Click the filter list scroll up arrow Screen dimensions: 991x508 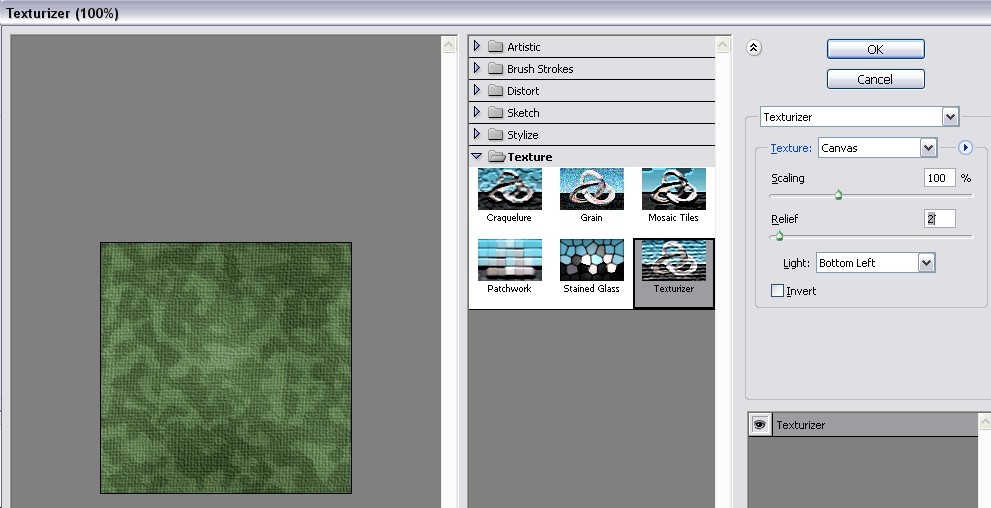click(722, 45)
